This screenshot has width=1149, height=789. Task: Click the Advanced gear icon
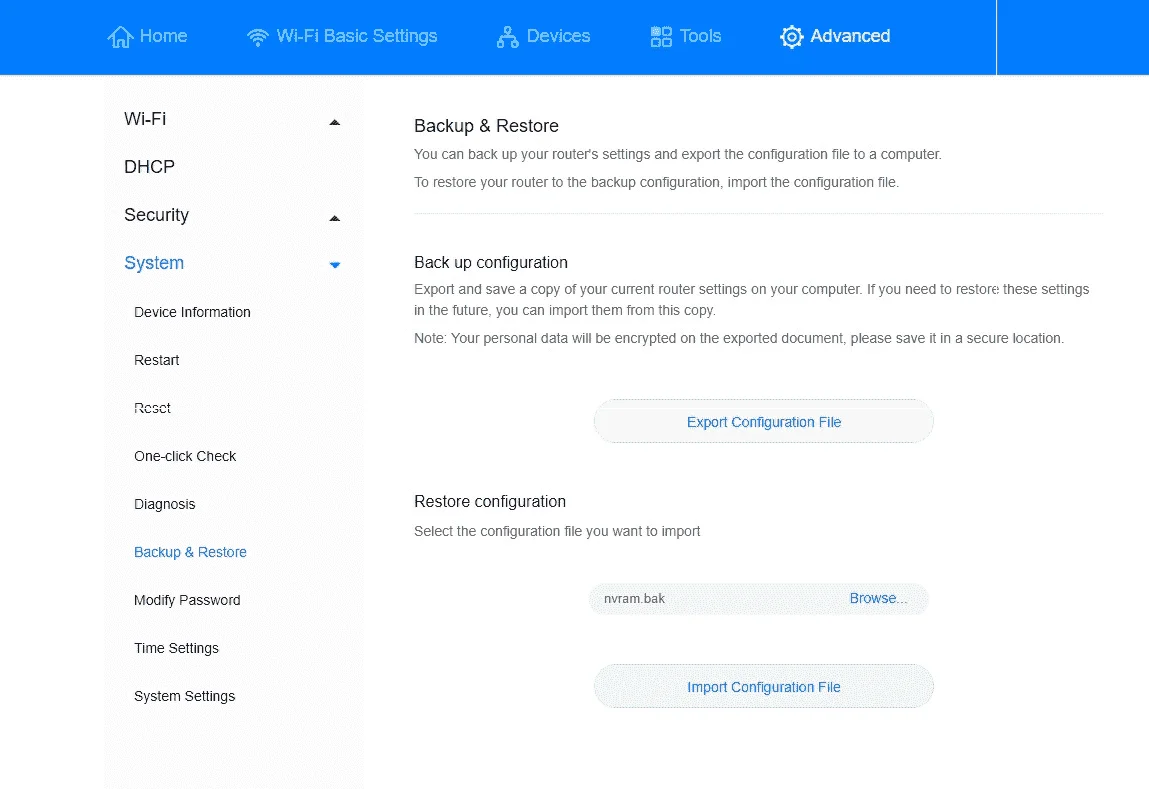coord(791,37)
